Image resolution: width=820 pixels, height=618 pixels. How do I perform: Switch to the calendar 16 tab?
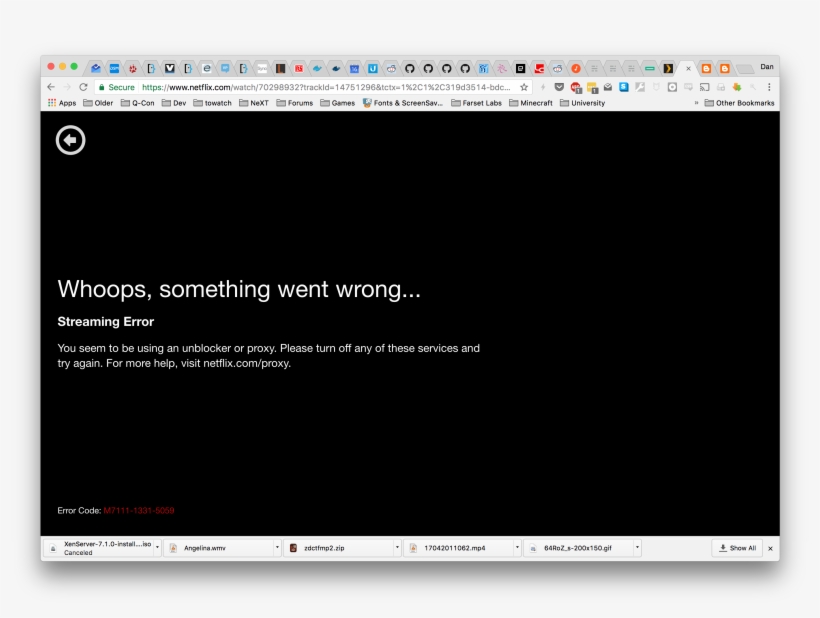pyautogui.click(x=354, y=68)
